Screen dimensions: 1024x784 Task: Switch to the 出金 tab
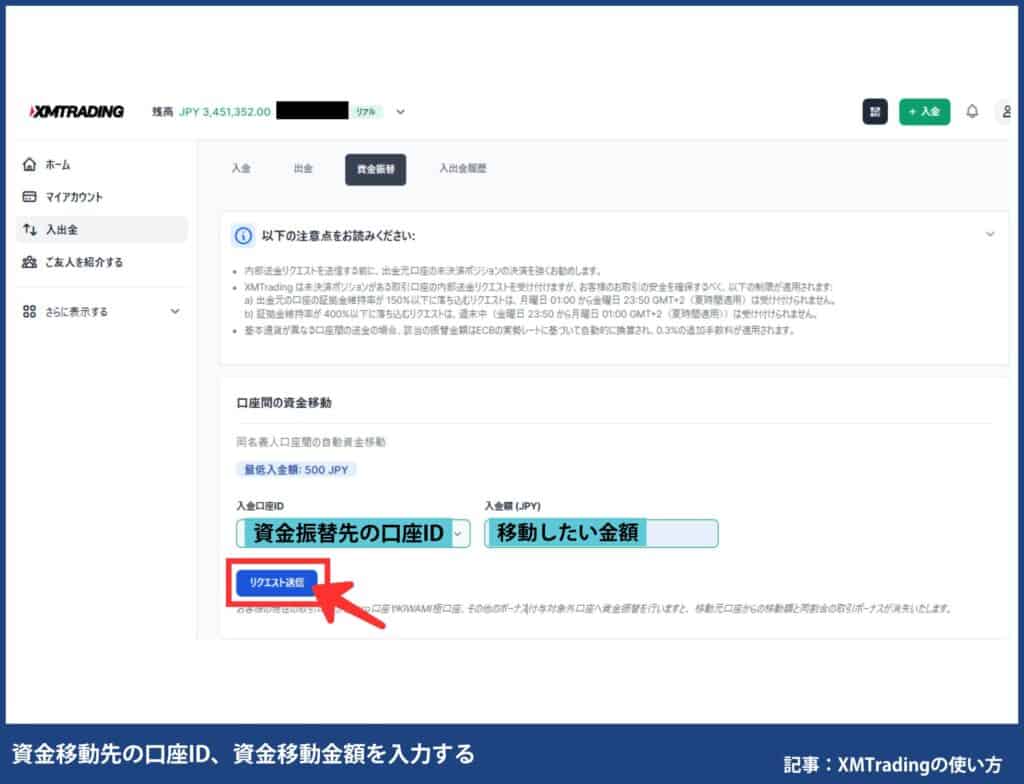303,169
